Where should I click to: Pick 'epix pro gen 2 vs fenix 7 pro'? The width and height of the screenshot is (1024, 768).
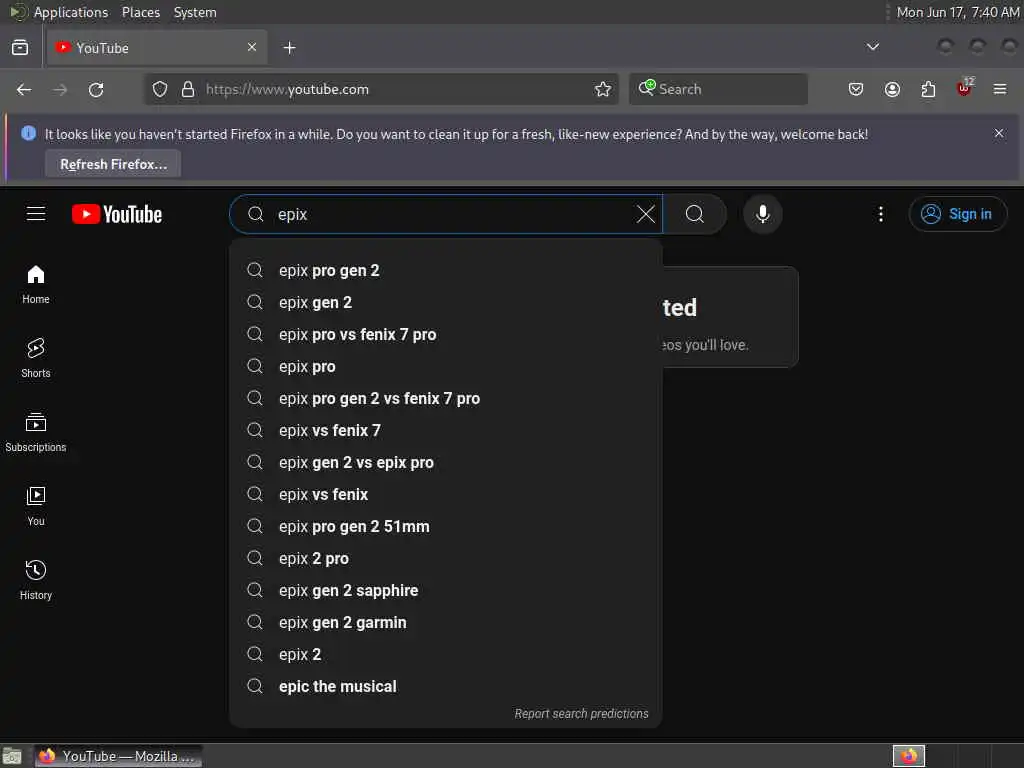point(445,398)
